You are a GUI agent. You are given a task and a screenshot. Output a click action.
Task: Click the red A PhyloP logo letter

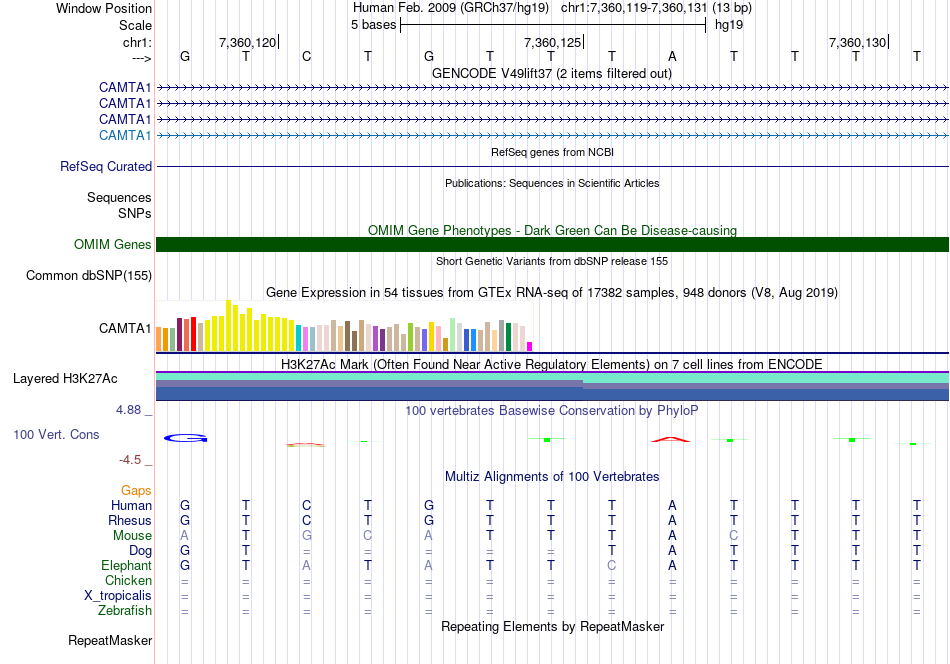click(671, 439)
